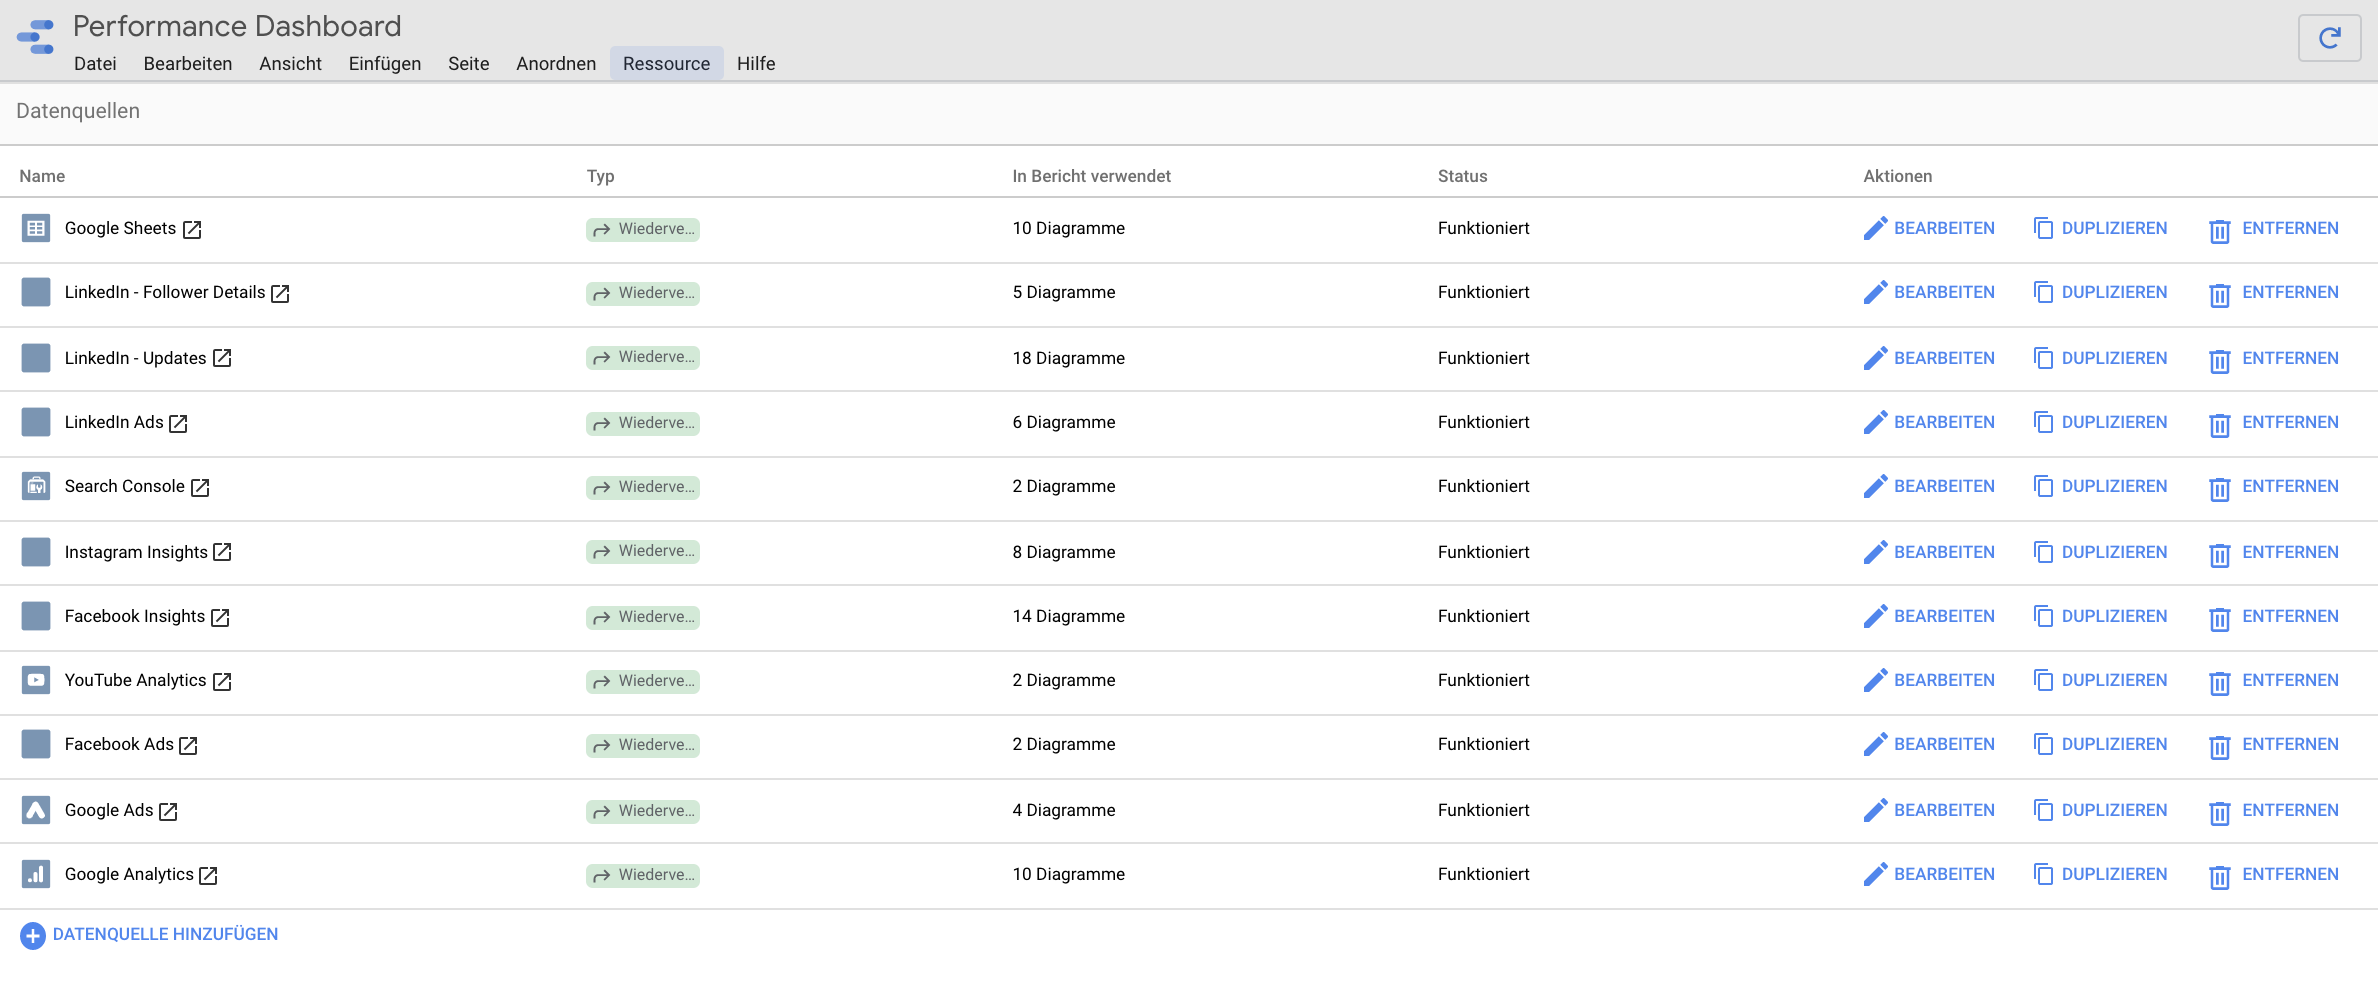Screen dimensions: 2378x1000
Task: Click the Wiederve... type chip for Search Console
Action: click(x=643, y=487)
